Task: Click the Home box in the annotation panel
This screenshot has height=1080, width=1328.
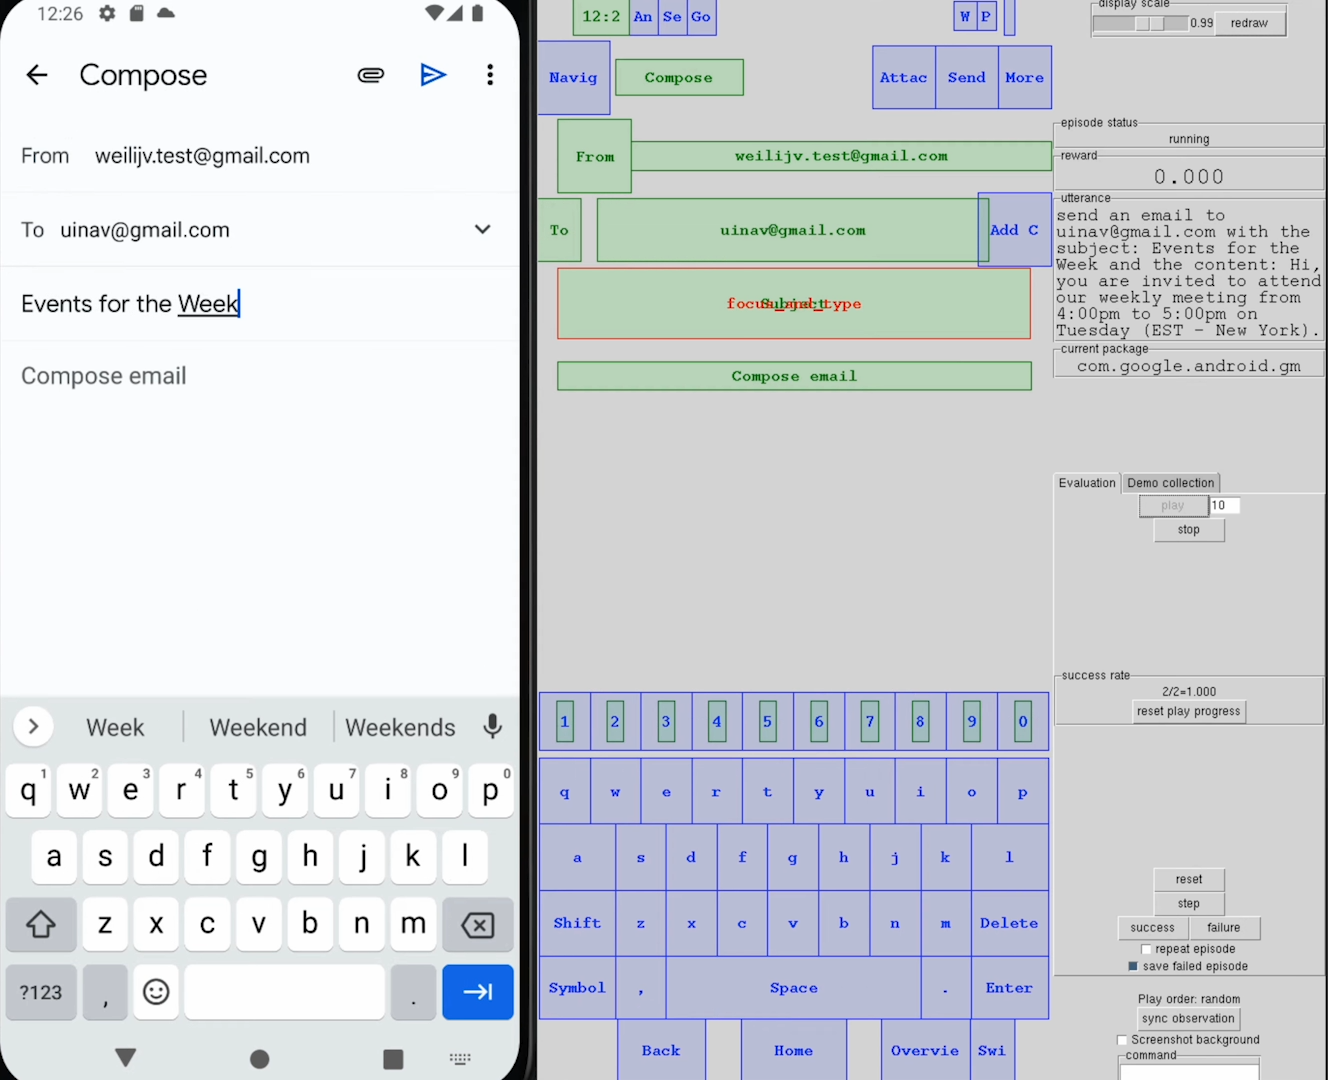Action: click(x=794, y=1050)
